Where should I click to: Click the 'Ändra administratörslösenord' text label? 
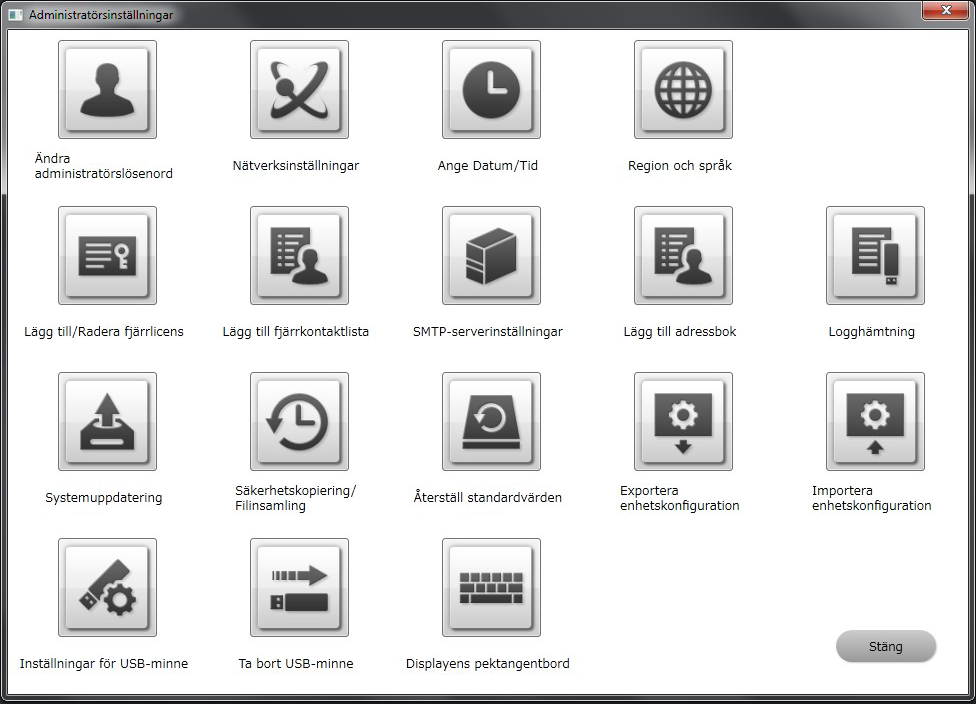coord(103,166)
